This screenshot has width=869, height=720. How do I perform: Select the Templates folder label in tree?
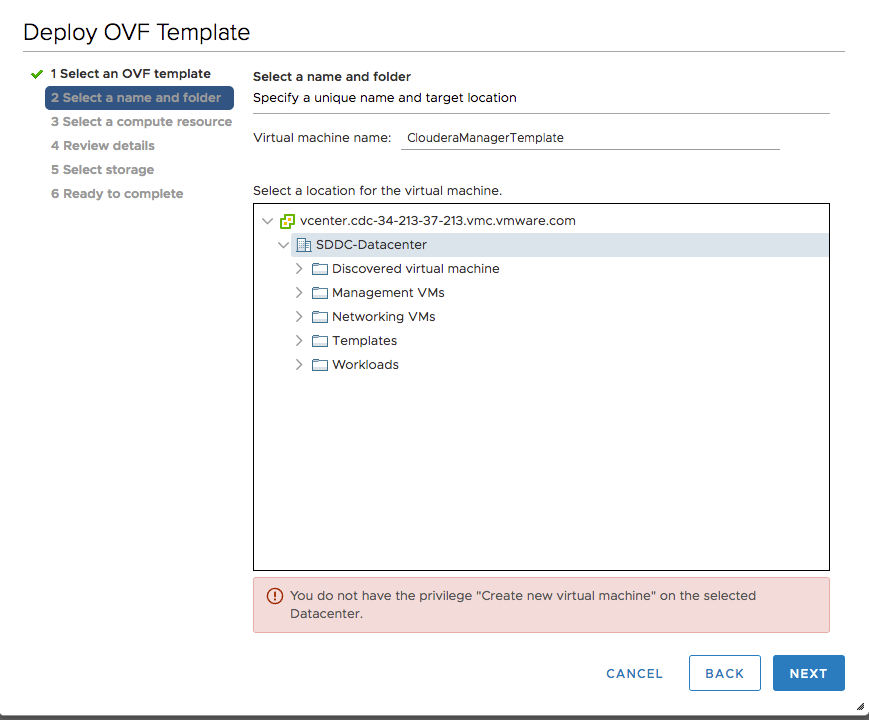364,341
